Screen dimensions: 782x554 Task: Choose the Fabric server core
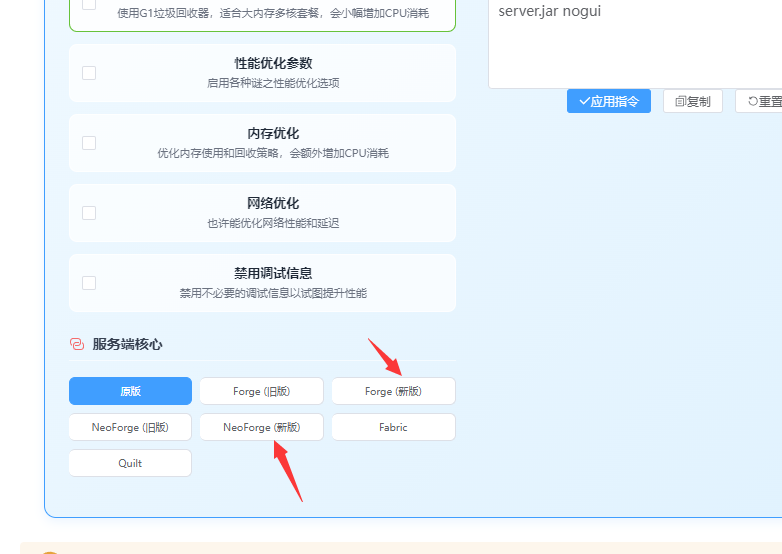[393, 427]
